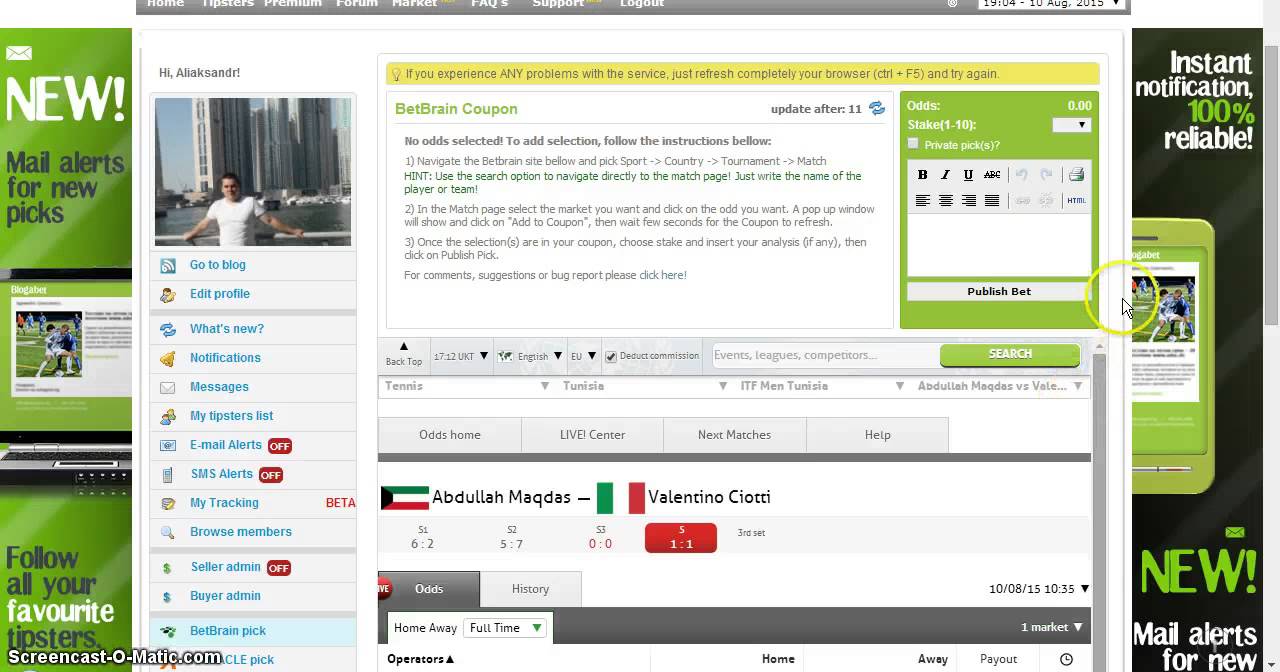
Task: Toggle bold in the analysis editor
Action: point(922,175)
